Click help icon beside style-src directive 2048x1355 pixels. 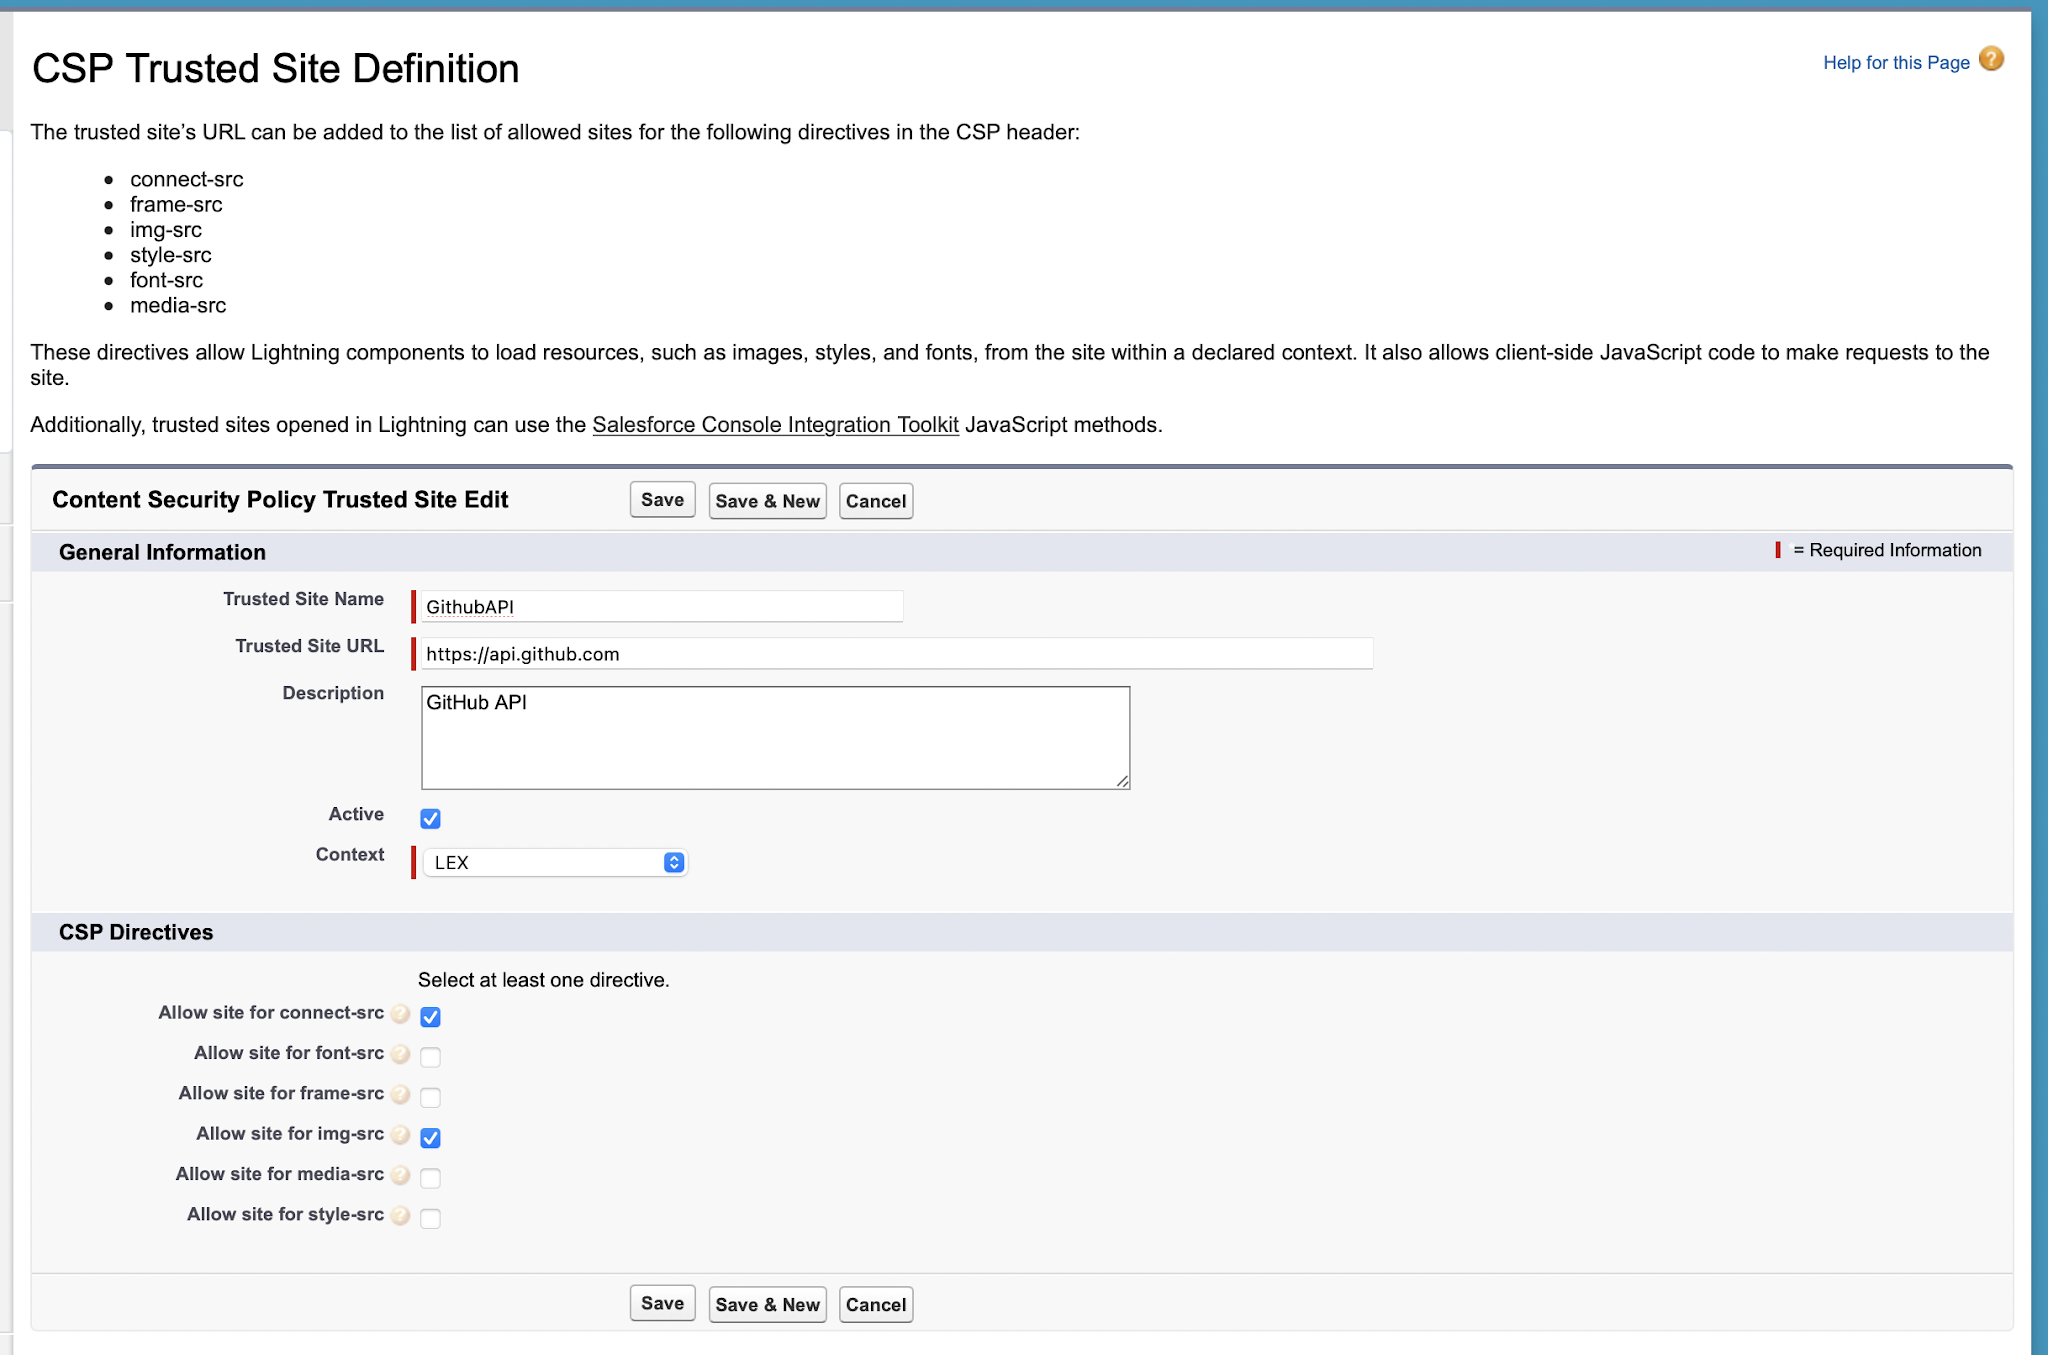pos(401,1216)
